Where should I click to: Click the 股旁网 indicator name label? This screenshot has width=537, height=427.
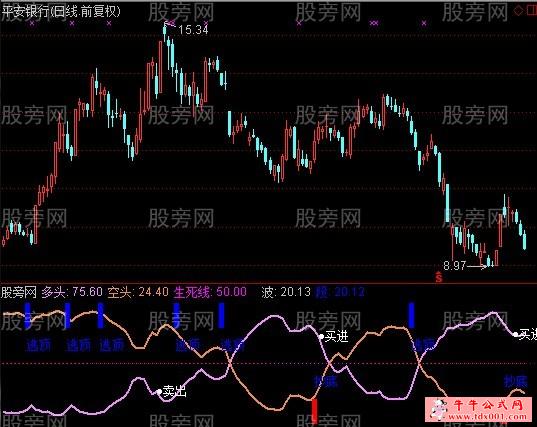pos(18,292)
